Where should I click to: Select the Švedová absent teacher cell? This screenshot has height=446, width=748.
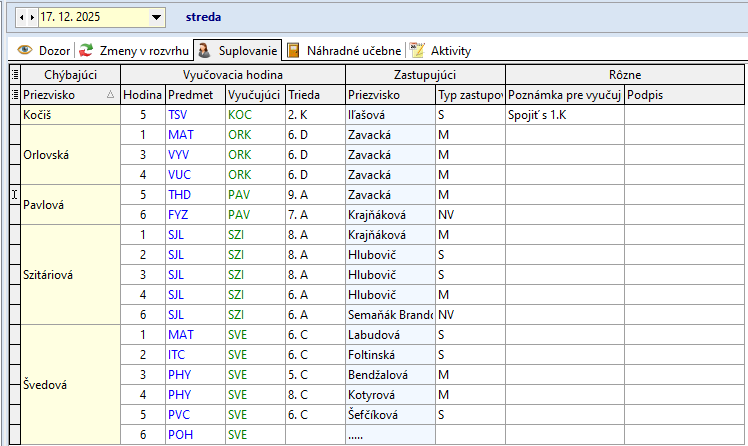click(70, 384)
